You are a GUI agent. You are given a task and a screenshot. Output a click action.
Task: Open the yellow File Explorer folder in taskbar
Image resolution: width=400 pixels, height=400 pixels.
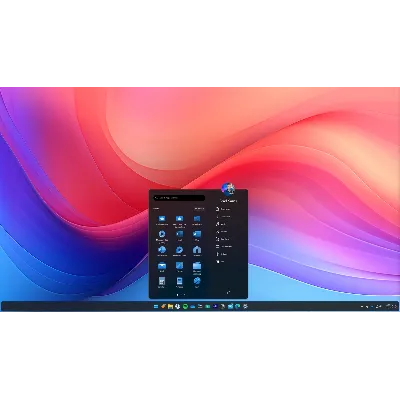170,306
